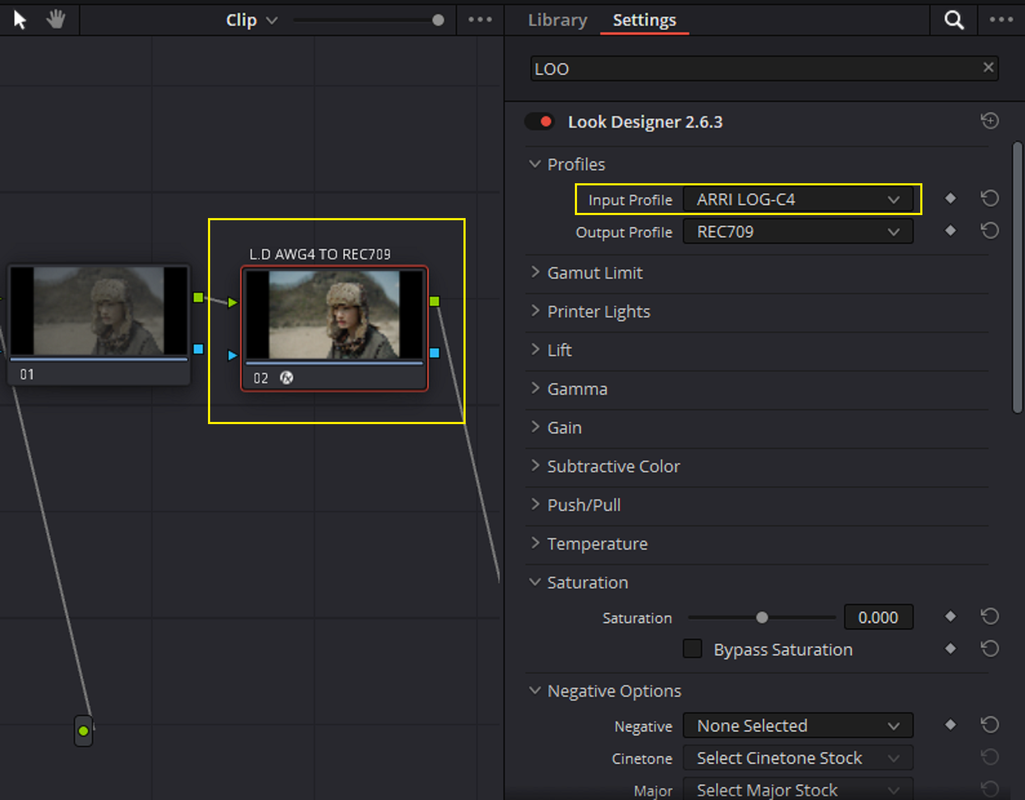Open the Clip mode dropdown
Viewport: 1025px width, 800px height.
[252, 20]
